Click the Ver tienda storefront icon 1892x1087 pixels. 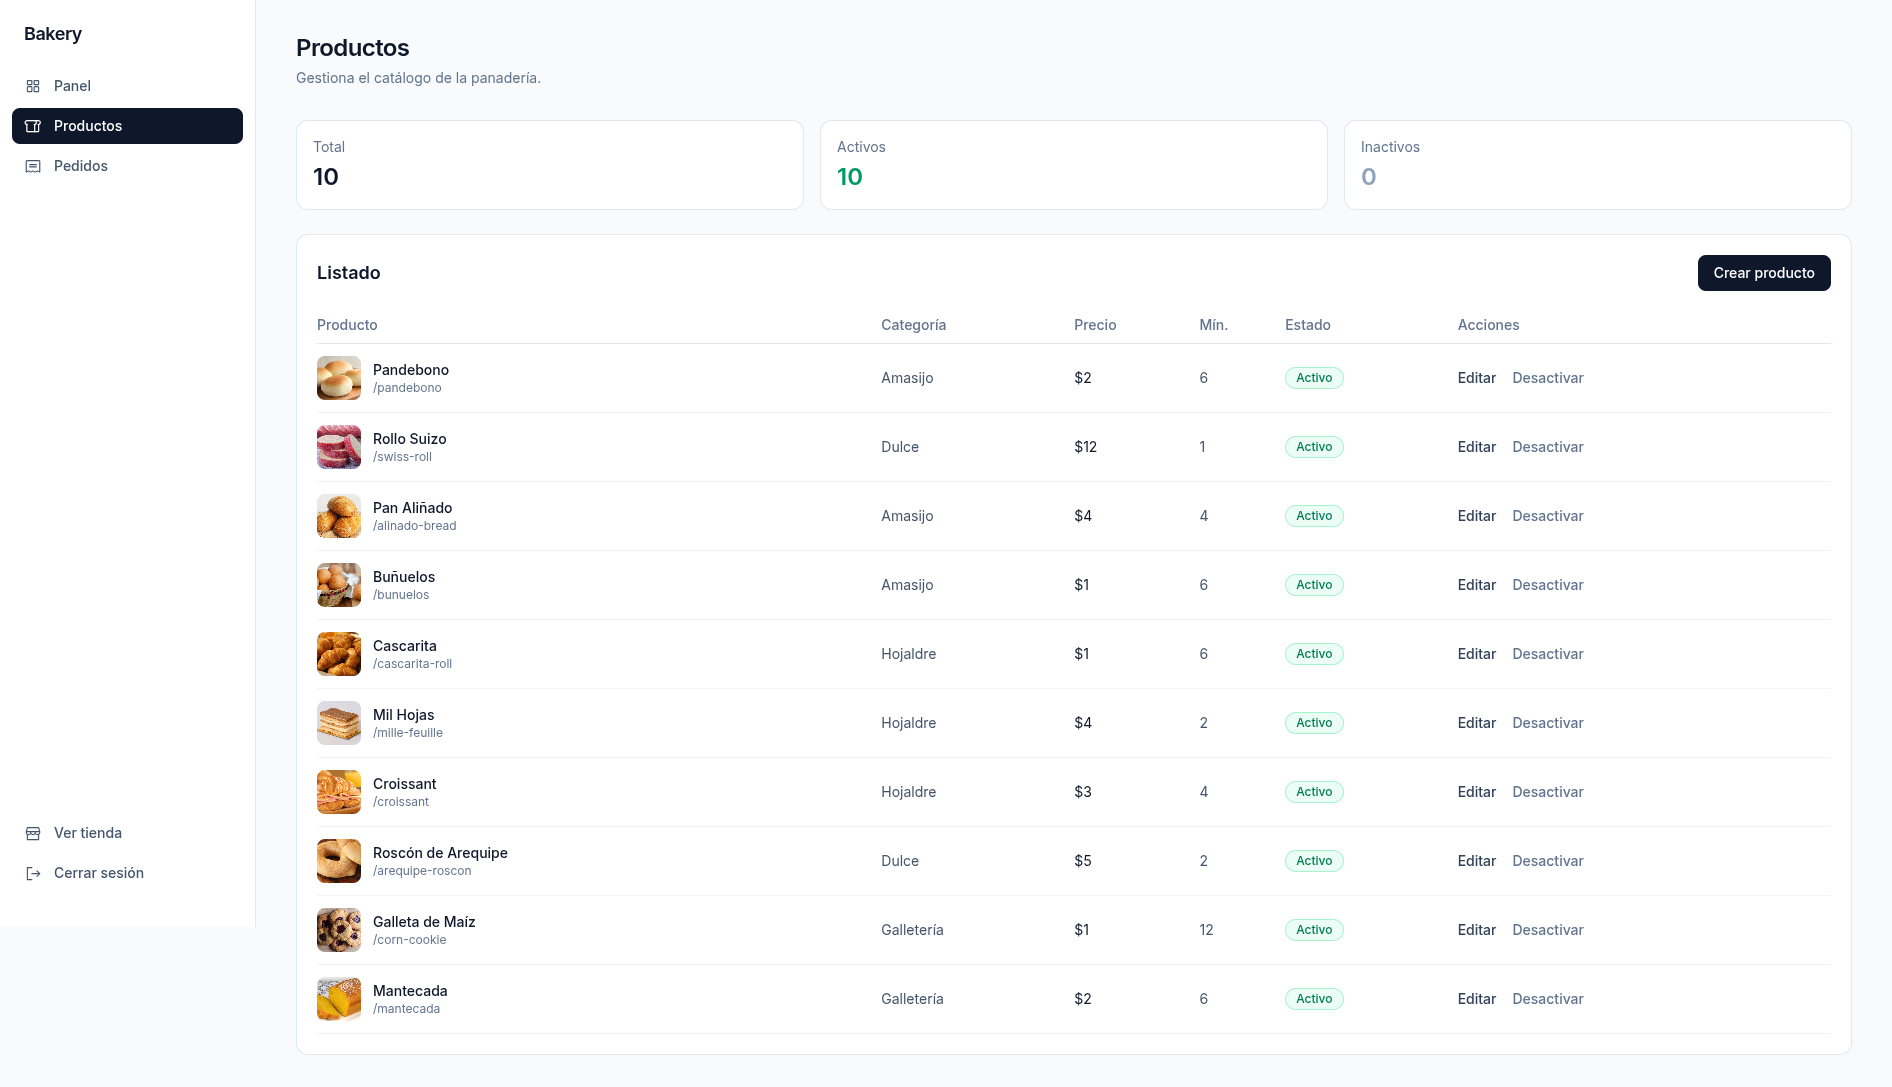33,833
